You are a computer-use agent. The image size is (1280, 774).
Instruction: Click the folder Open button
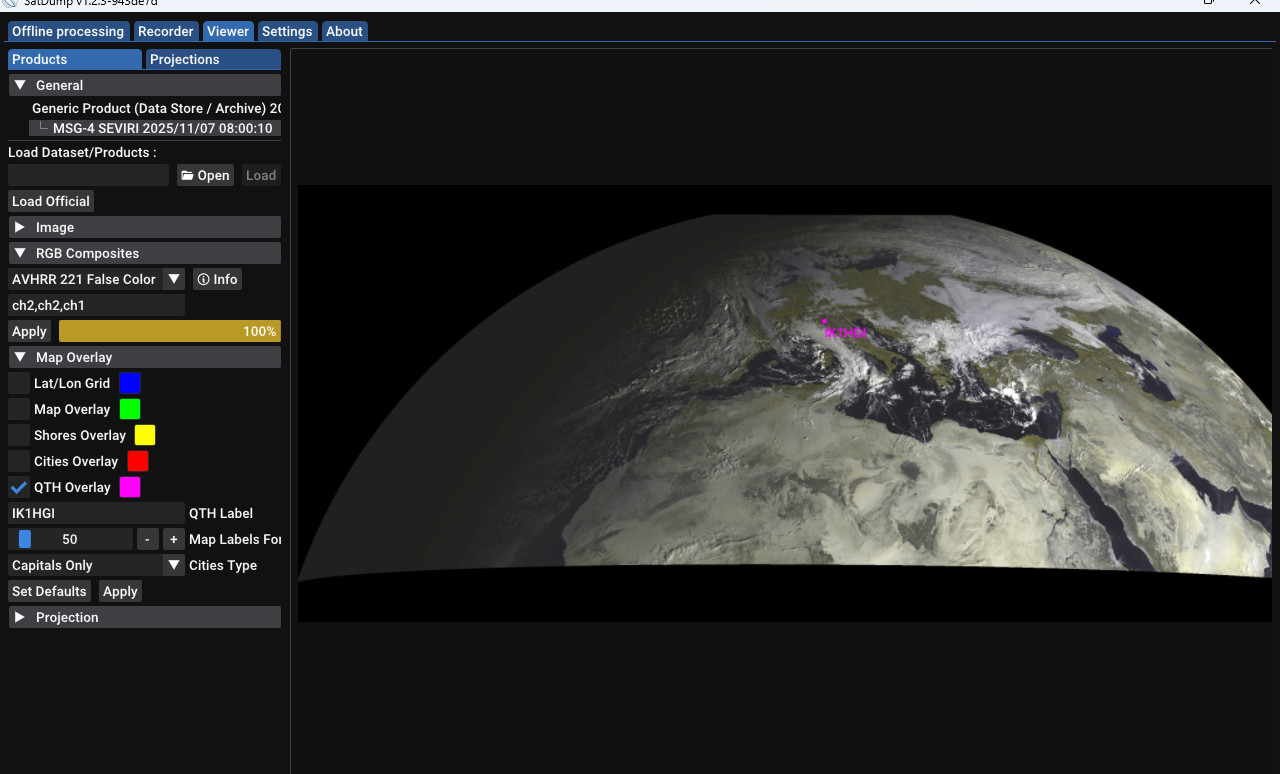pos(205,175)
